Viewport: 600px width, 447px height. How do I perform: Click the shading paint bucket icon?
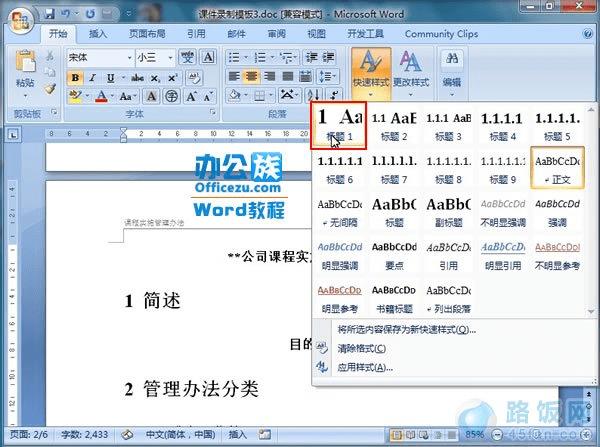tap(234, 95)
